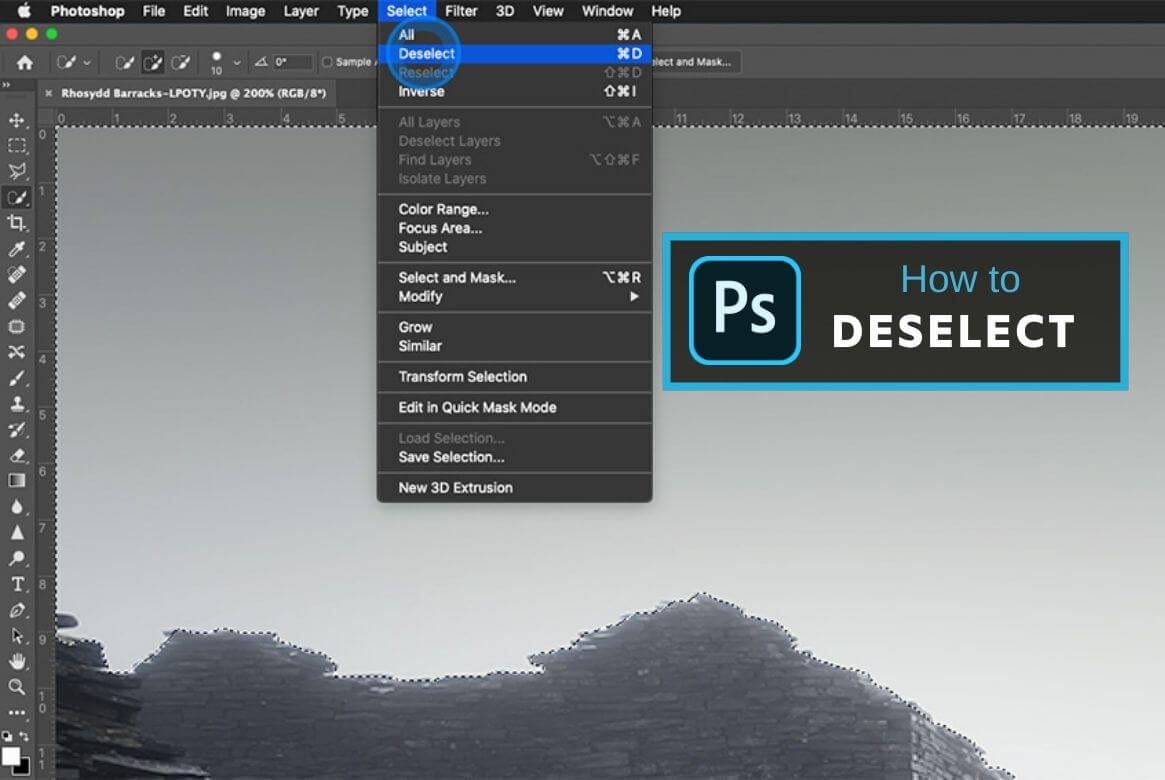This screenshot has width=1165, height=780.
Task: Choose All from the Select menu
Action: [x=514, y=34]
